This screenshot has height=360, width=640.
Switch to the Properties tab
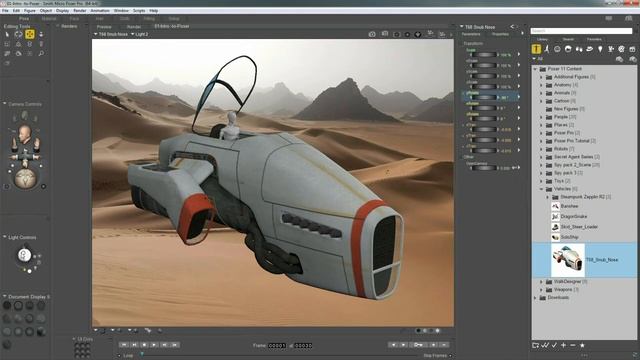(500, 34)
